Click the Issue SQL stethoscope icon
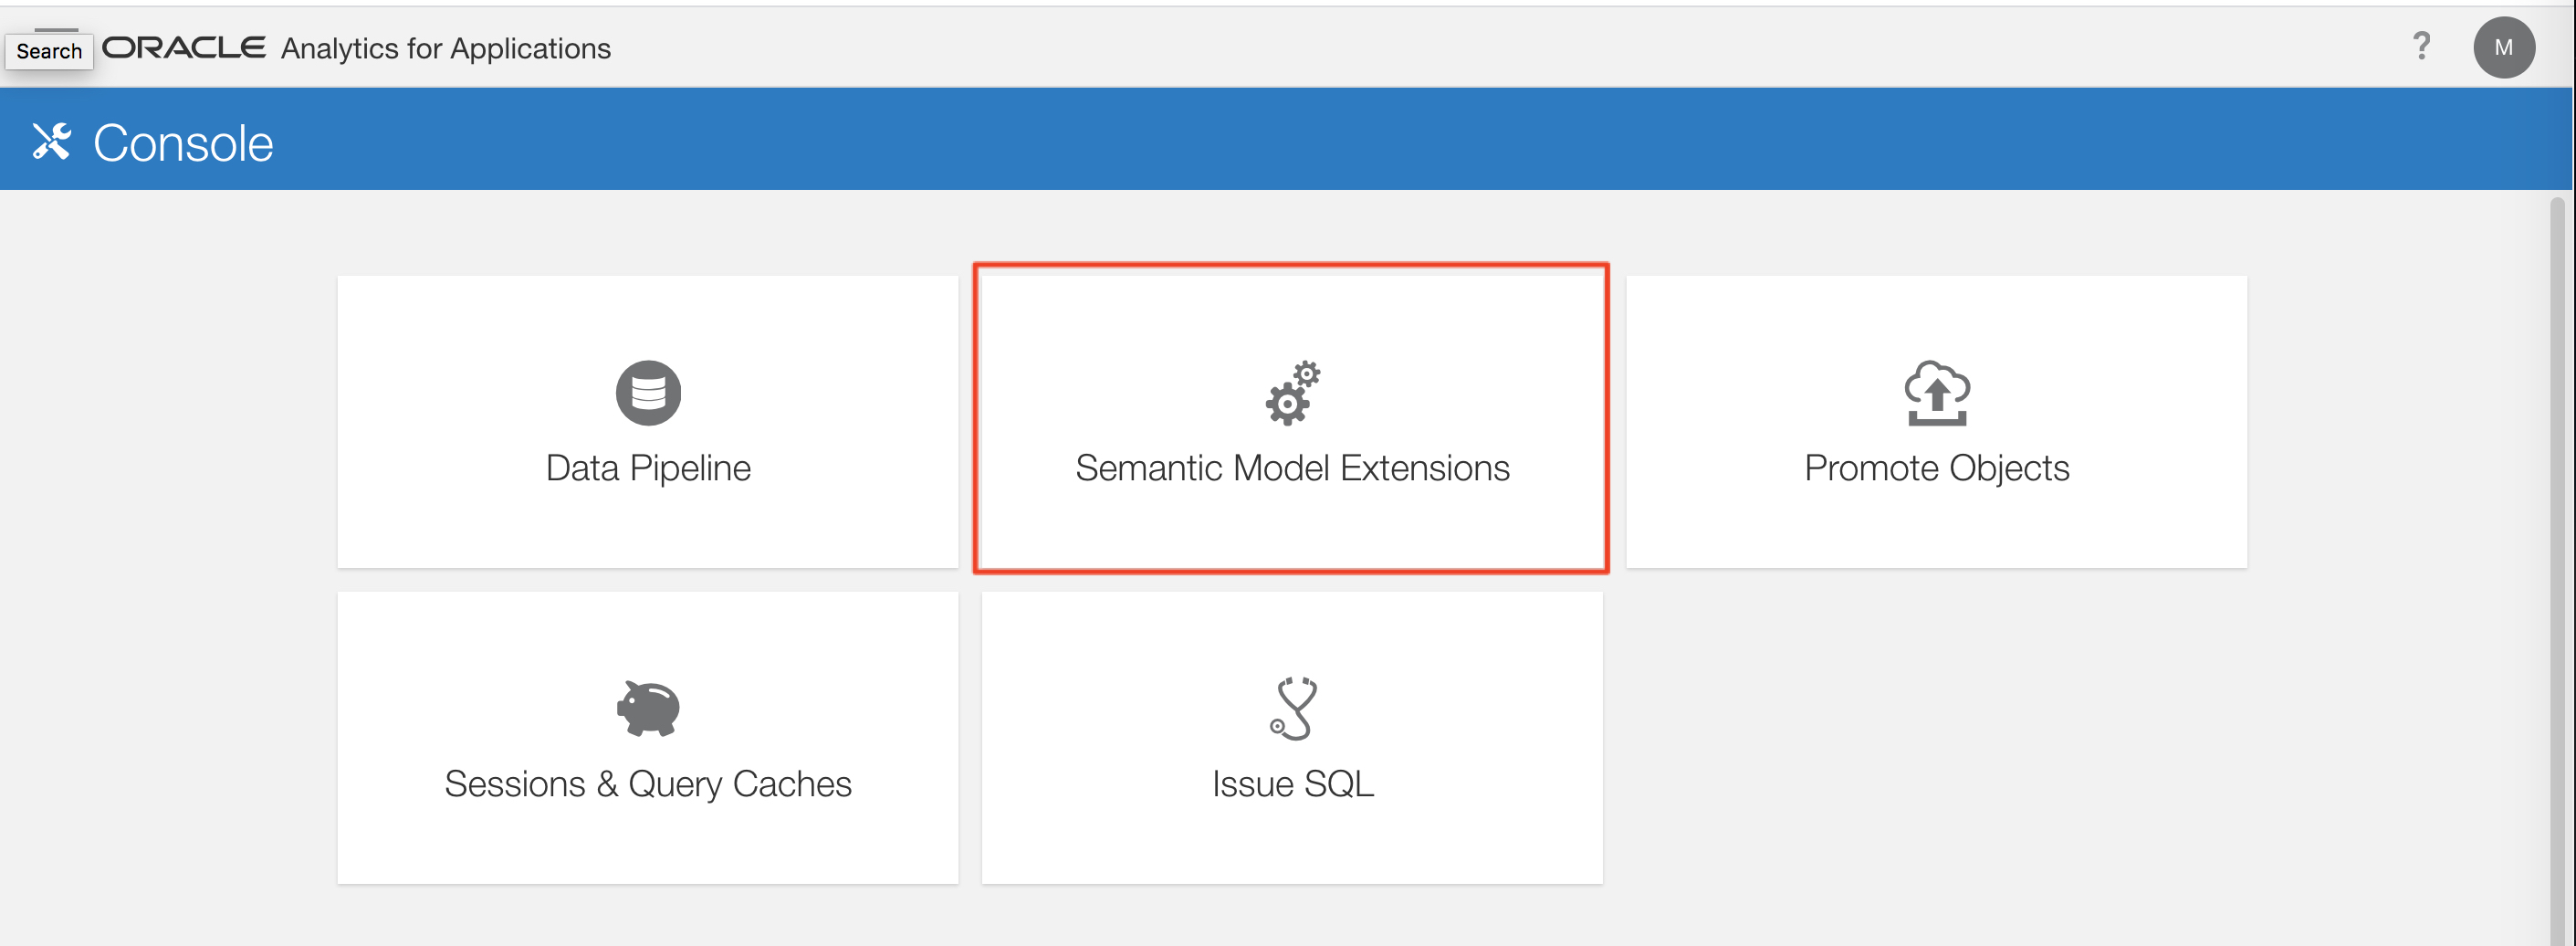Screen dimensions: 2576x946 point(1292,708)
